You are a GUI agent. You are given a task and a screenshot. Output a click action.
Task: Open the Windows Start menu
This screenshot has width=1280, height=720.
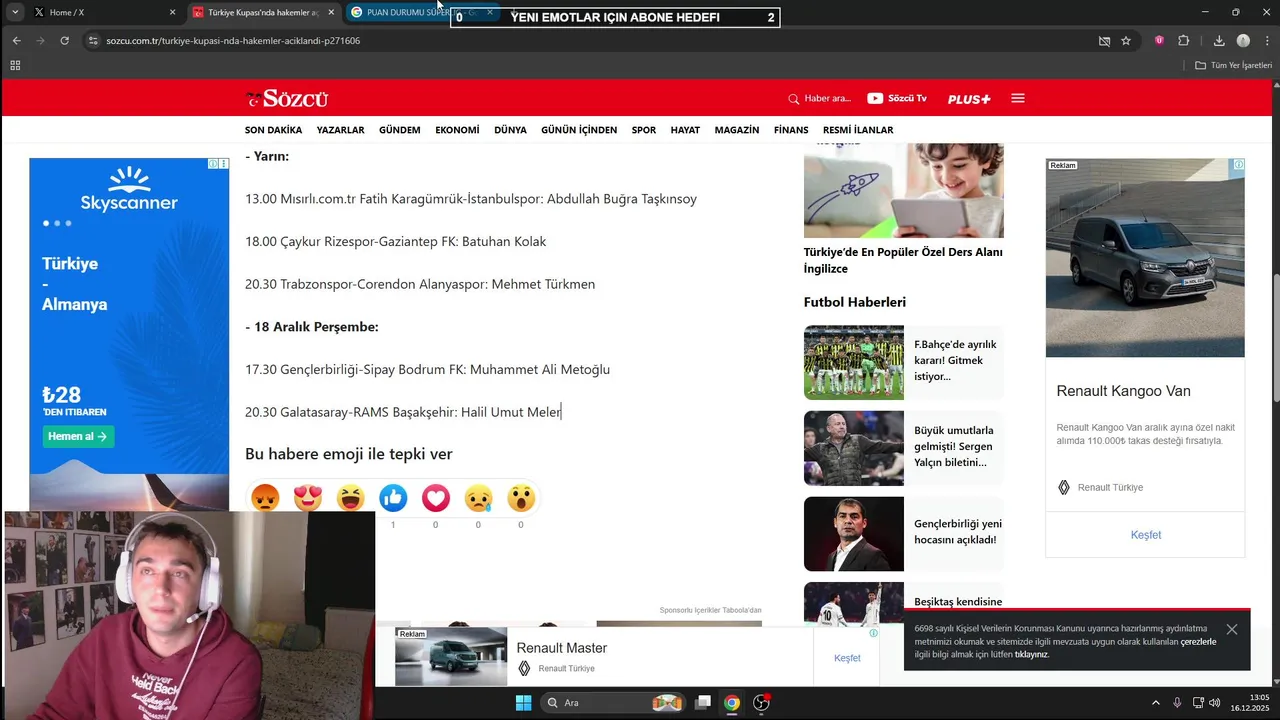(x=523, y=703)
